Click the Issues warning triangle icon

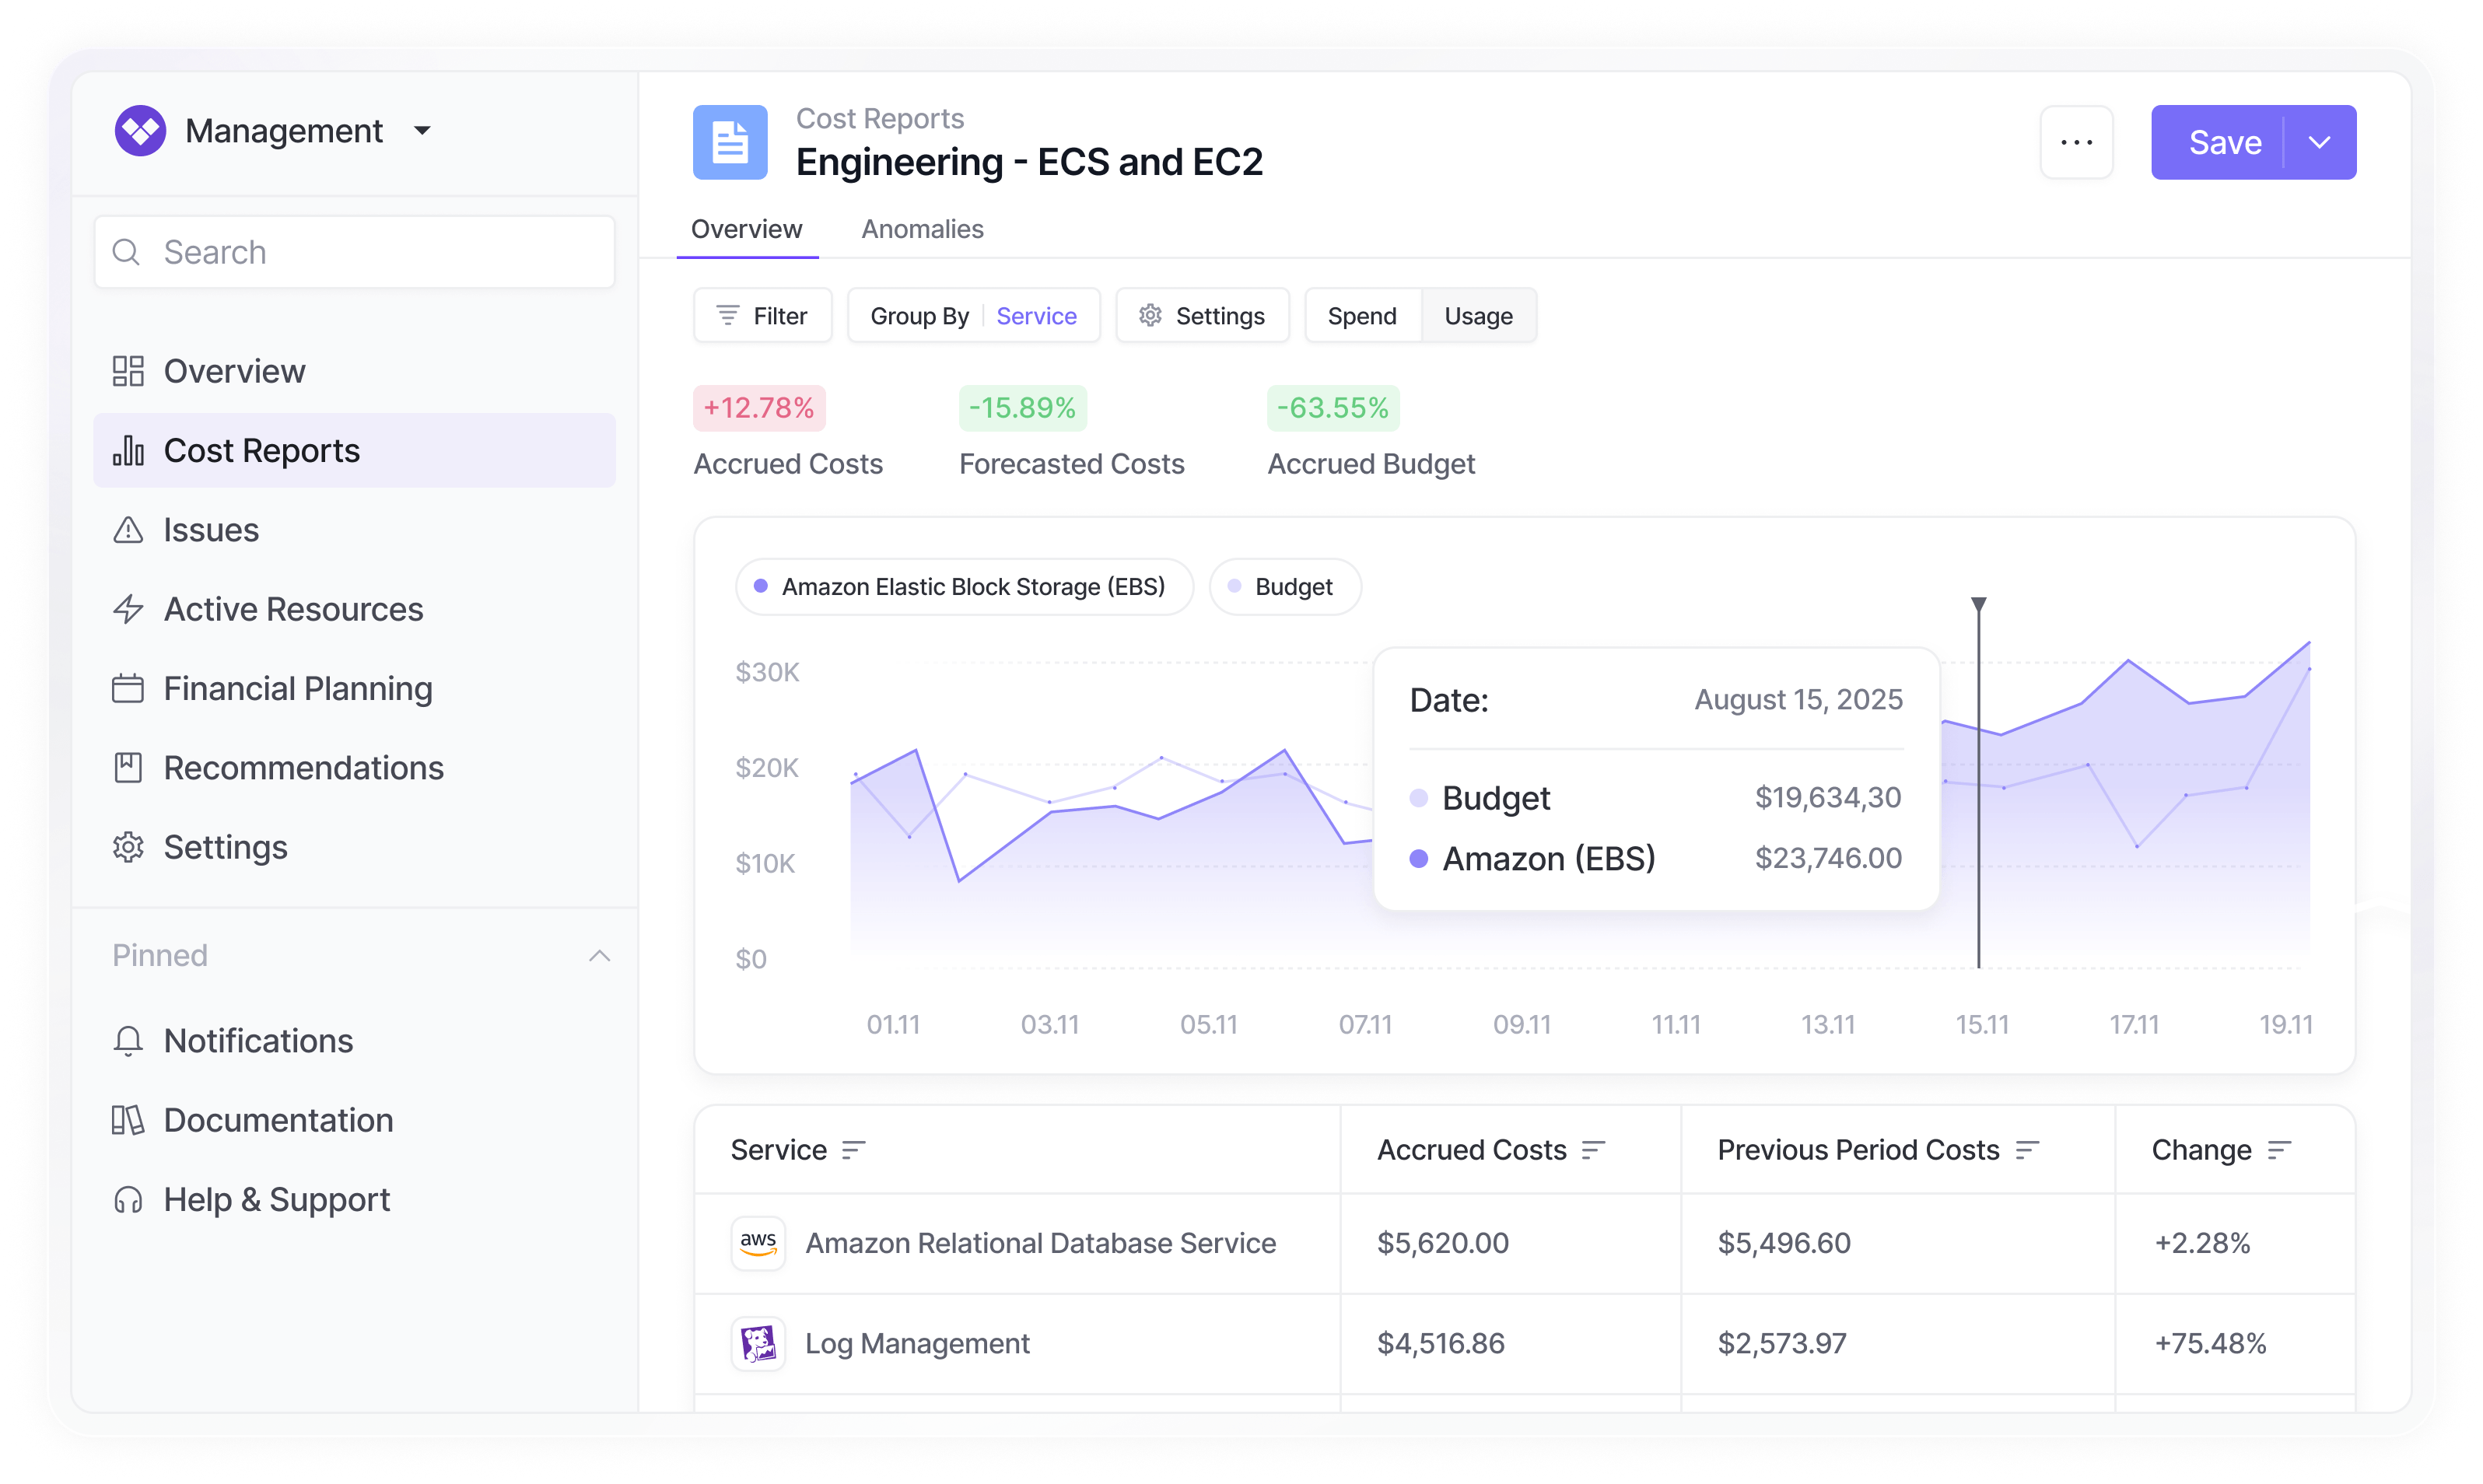pyautogui.click(x=128, y=530)
